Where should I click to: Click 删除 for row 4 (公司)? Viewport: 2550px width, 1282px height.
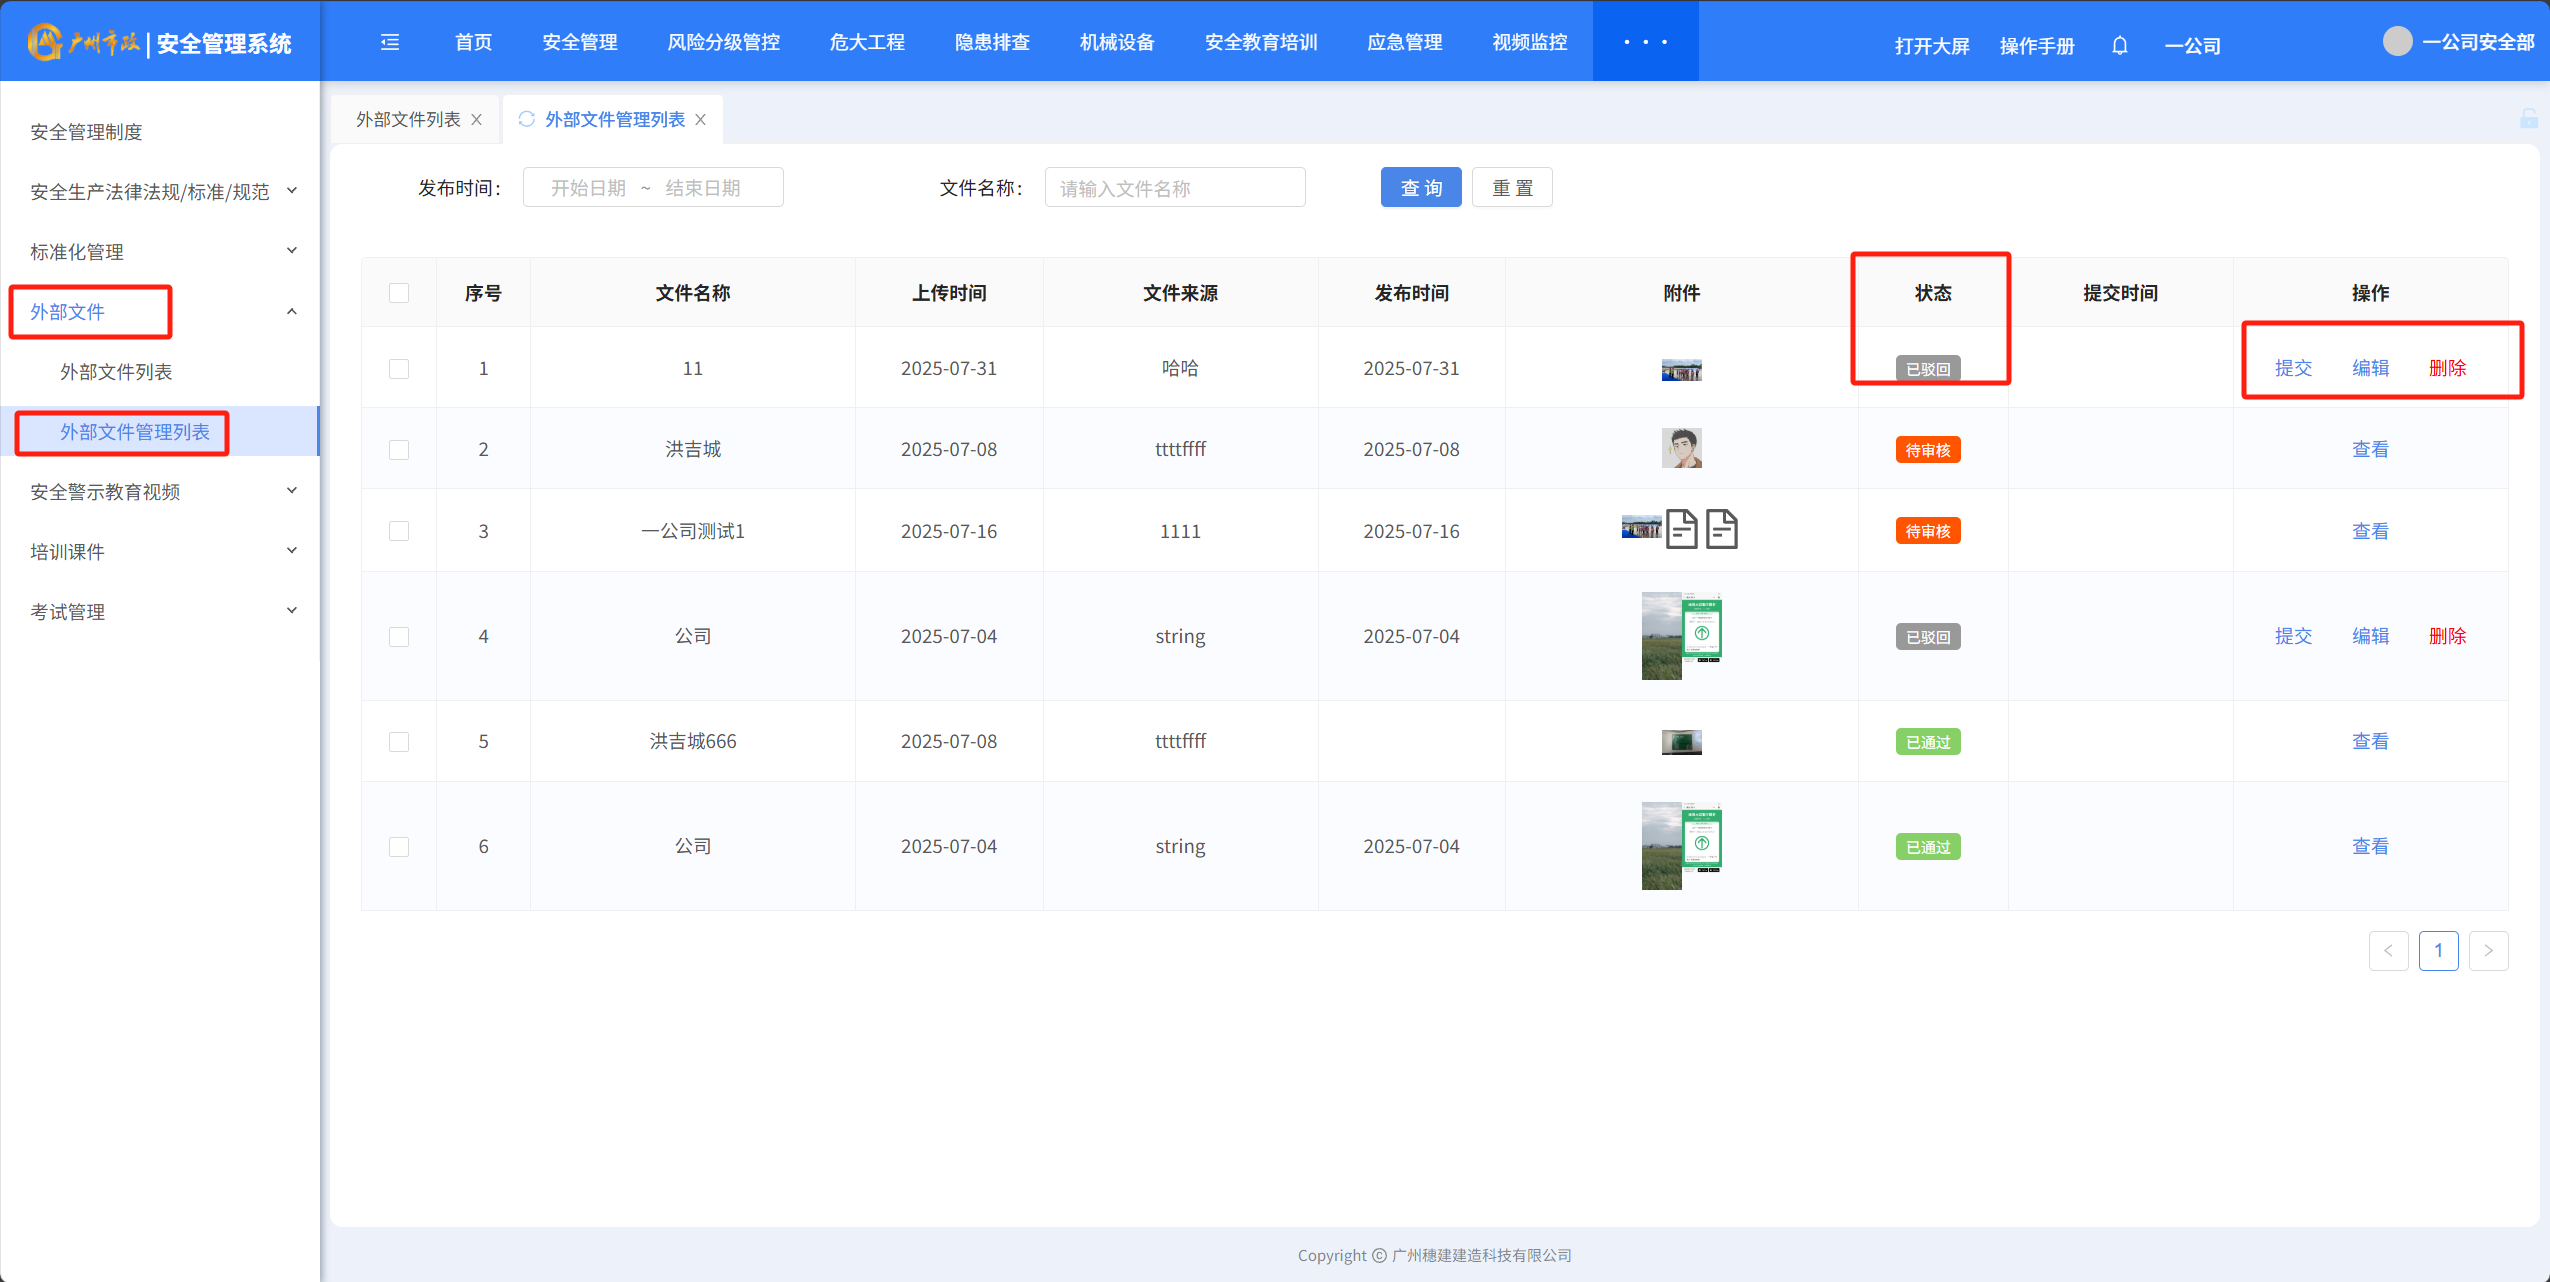click(x=2447, y=636)
